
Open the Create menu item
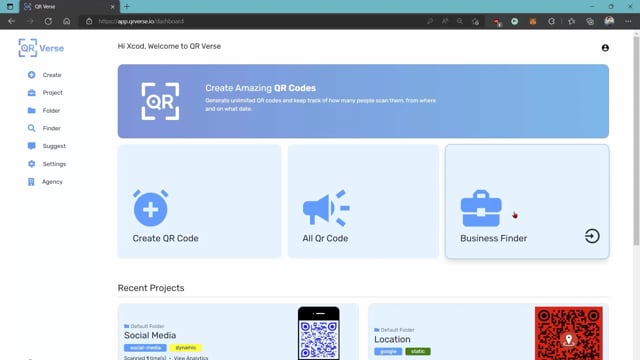52,75
